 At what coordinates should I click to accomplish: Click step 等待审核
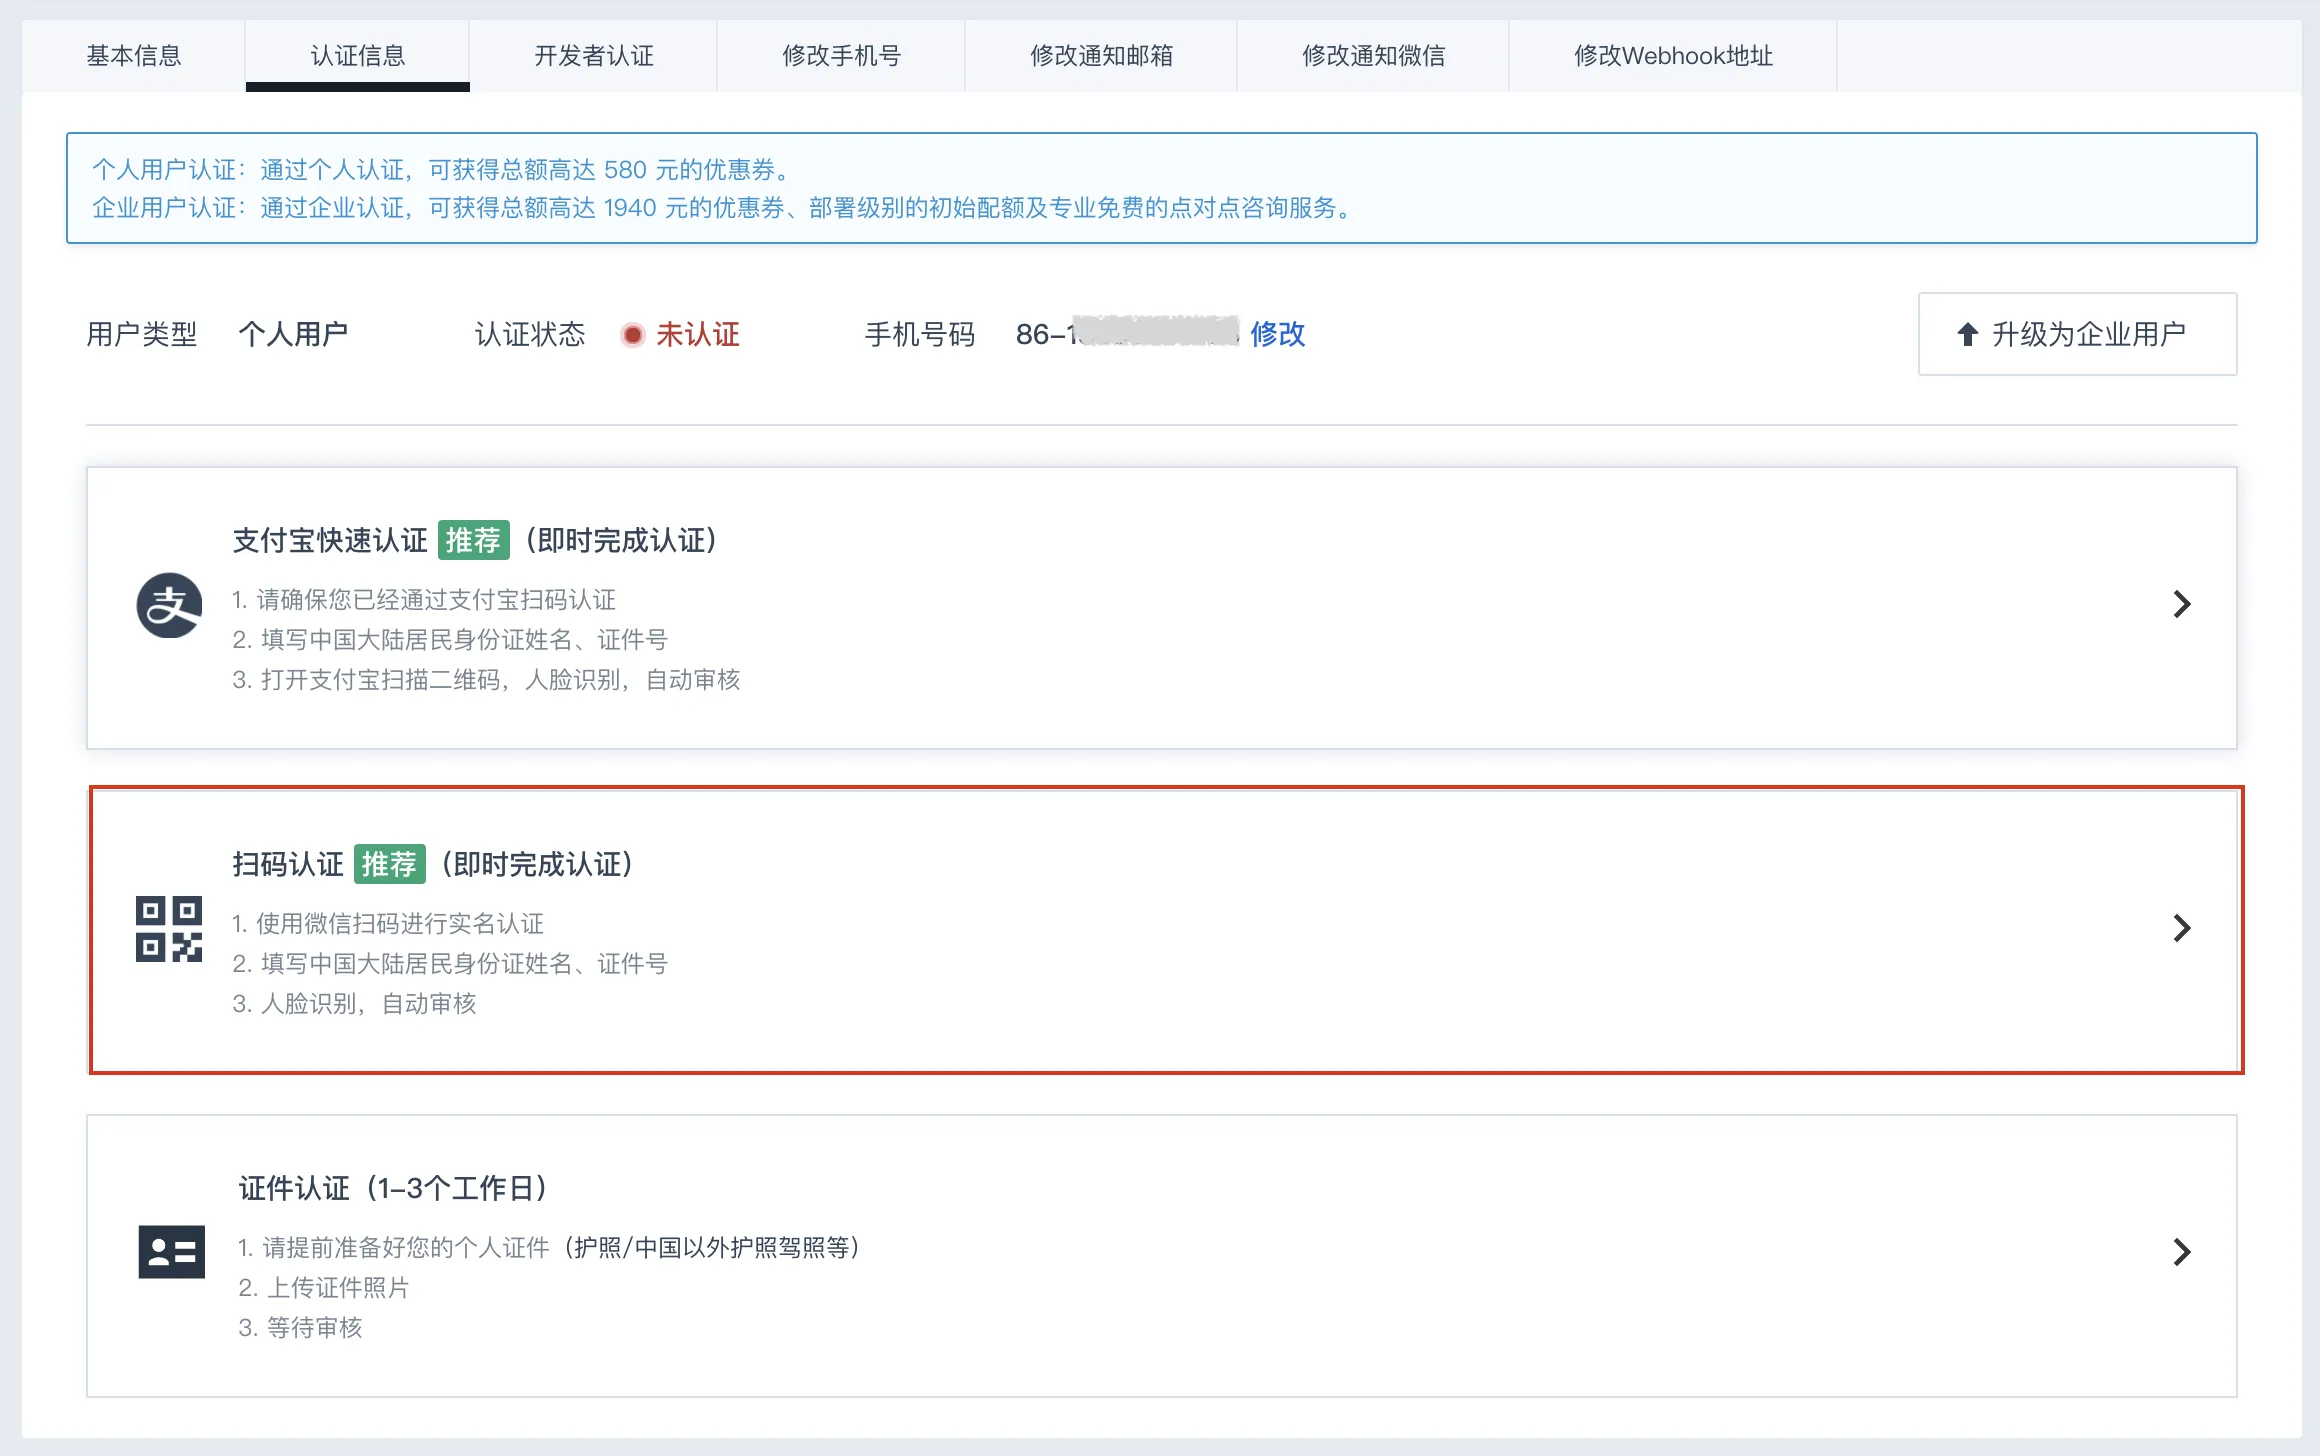[300, 1328]
